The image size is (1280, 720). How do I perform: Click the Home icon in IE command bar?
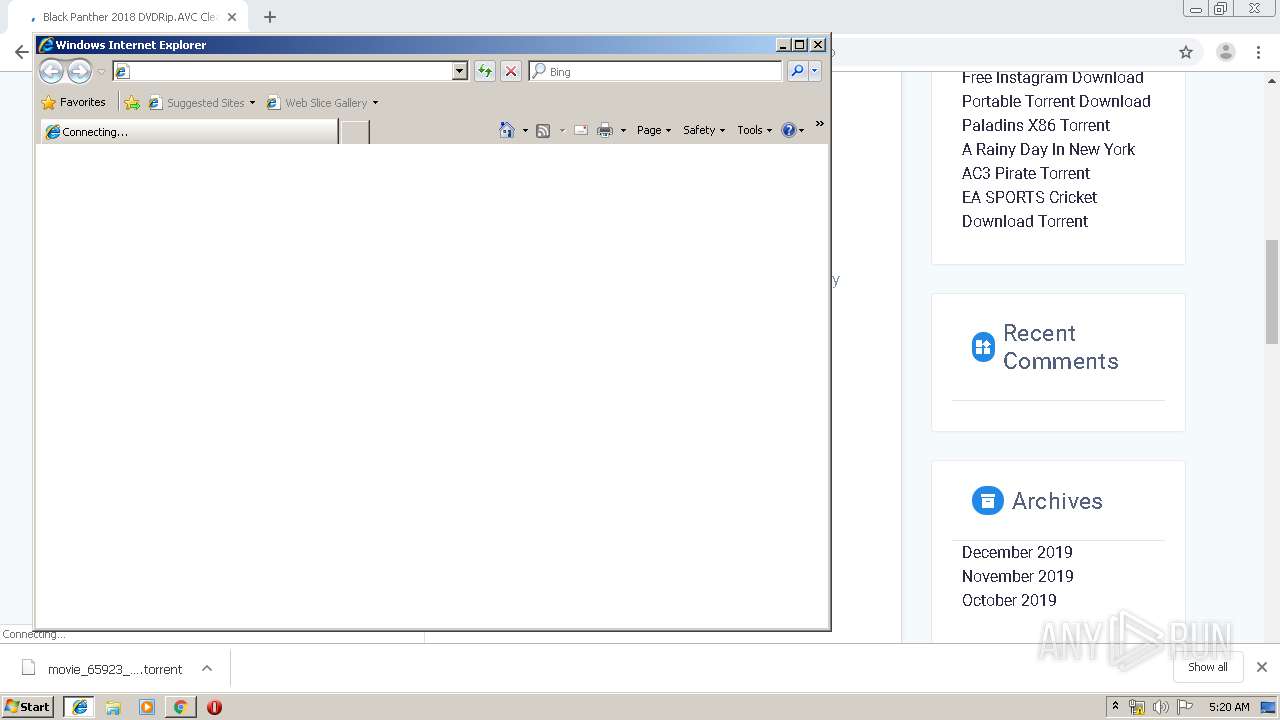click(x=507, y=130)
